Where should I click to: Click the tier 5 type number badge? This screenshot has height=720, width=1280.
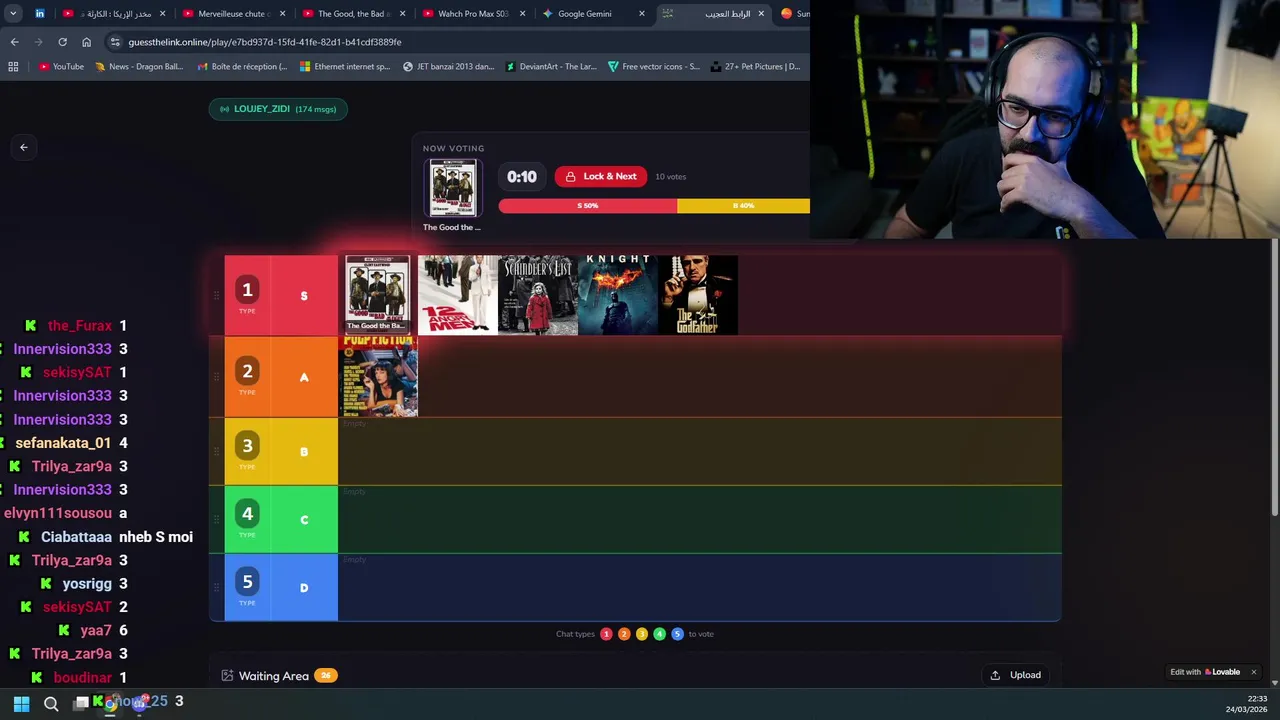[247, 582]
